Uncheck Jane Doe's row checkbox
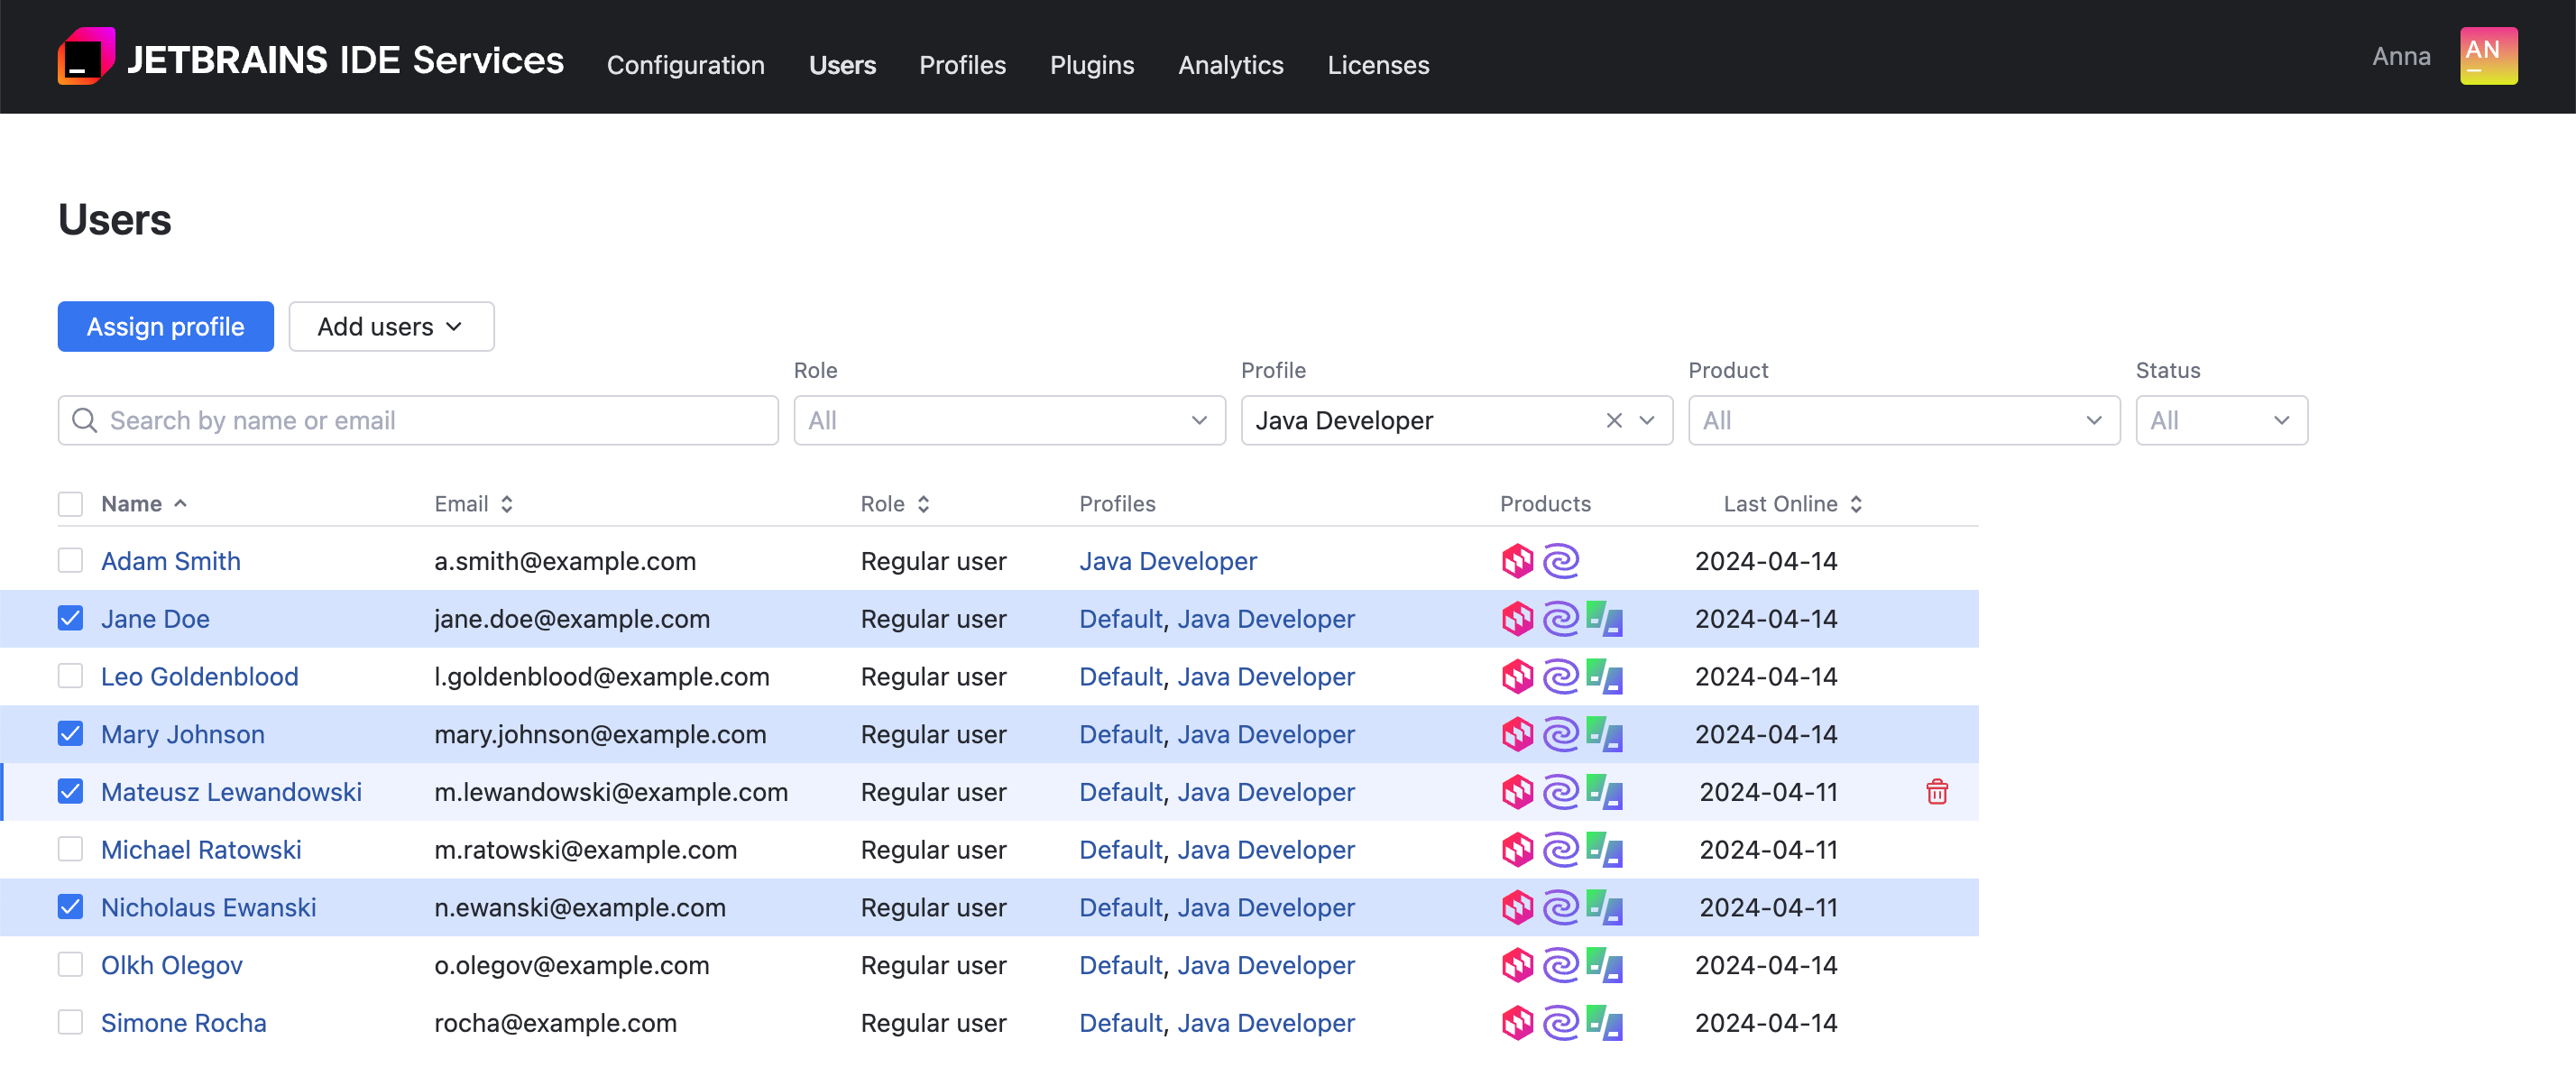The height and width of the screenshot is (1086, 2576). 70,618
